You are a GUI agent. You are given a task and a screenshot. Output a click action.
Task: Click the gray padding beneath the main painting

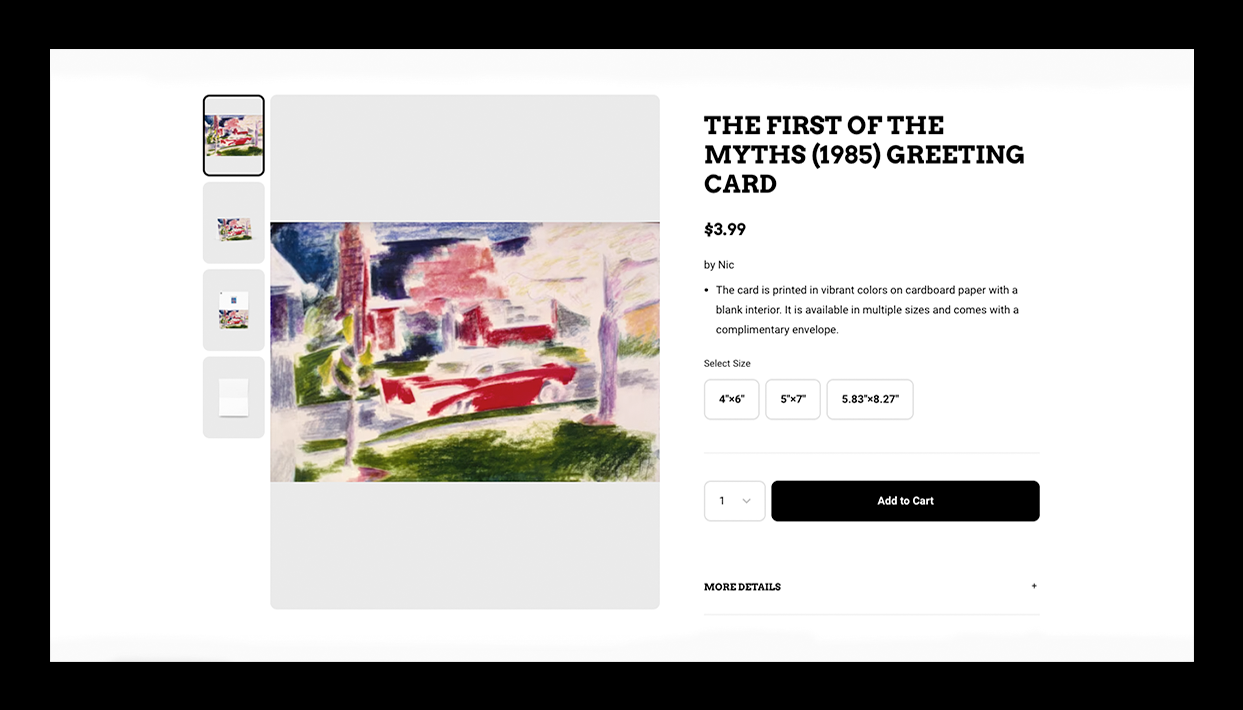465,545
